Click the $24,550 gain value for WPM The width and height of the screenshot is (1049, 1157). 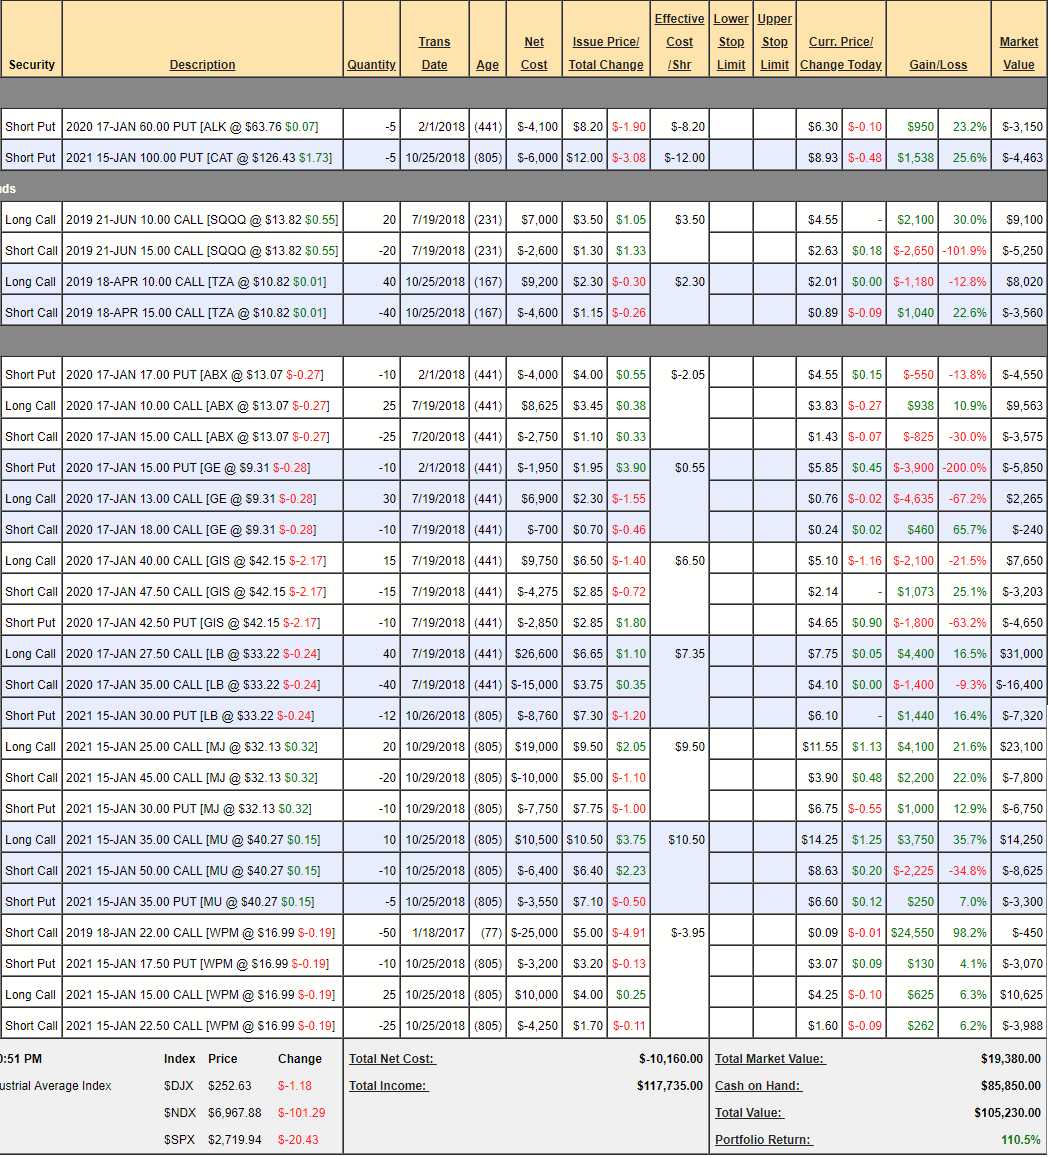(x=912, y=933)
